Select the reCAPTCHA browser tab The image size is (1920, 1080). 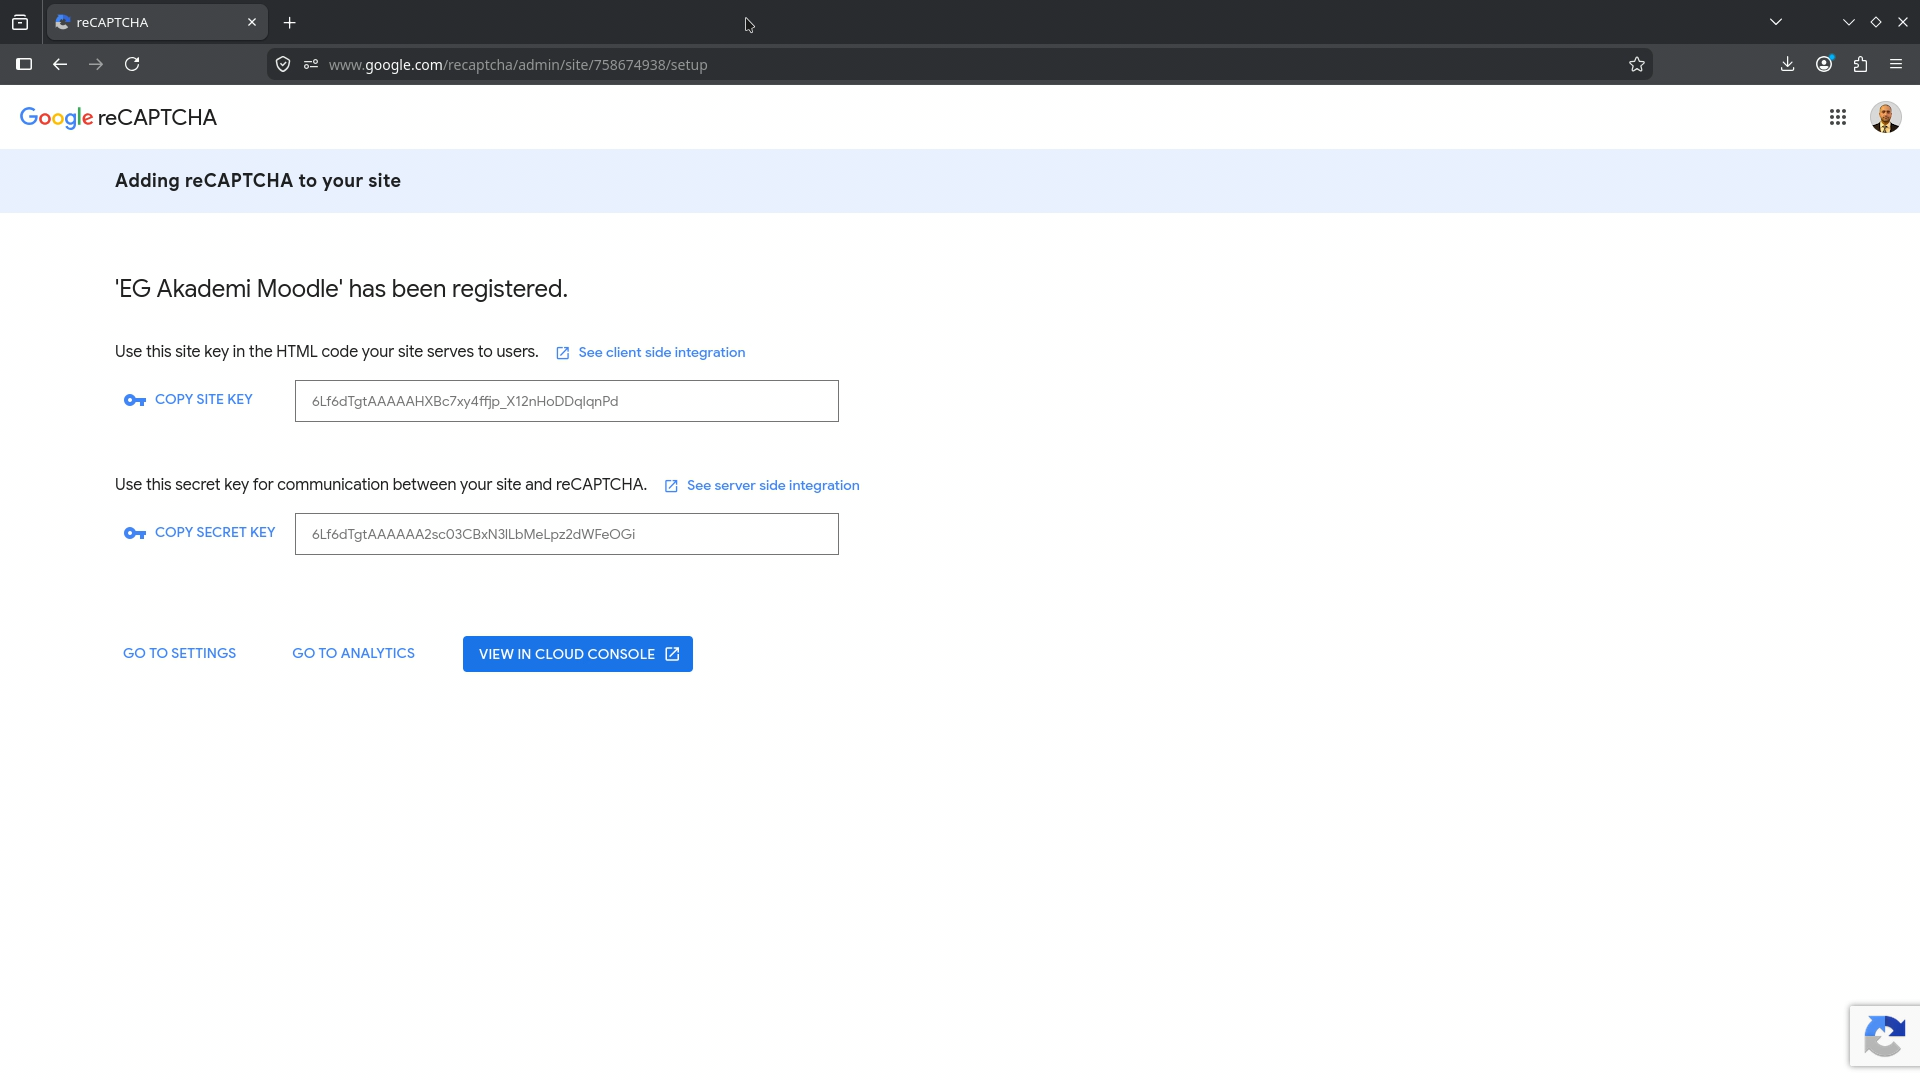[157, 22]
